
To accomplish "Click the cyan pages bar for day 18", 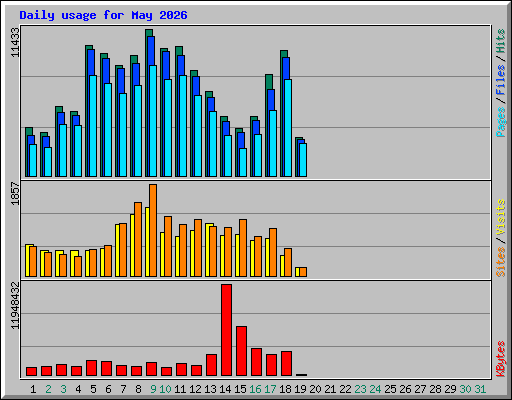I will click(288, 128).
